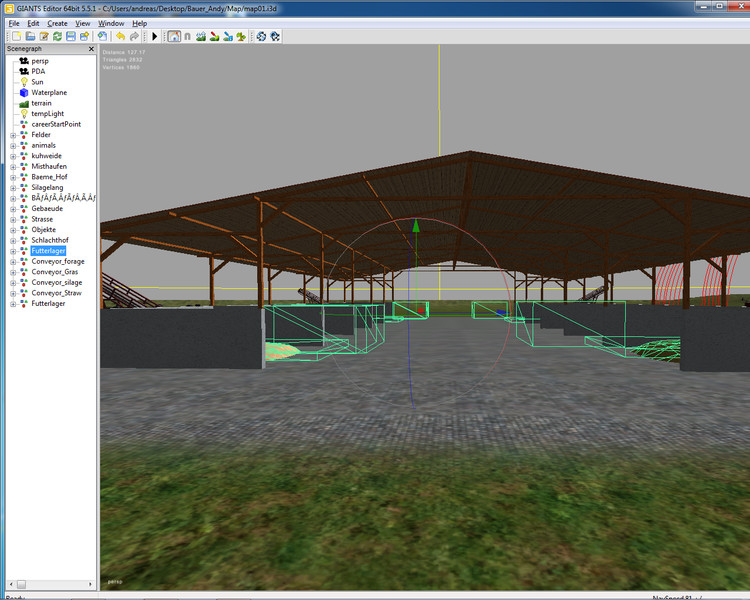
Task: Open the Create menu
Action: pyautogui.click(x=57, y=23)
